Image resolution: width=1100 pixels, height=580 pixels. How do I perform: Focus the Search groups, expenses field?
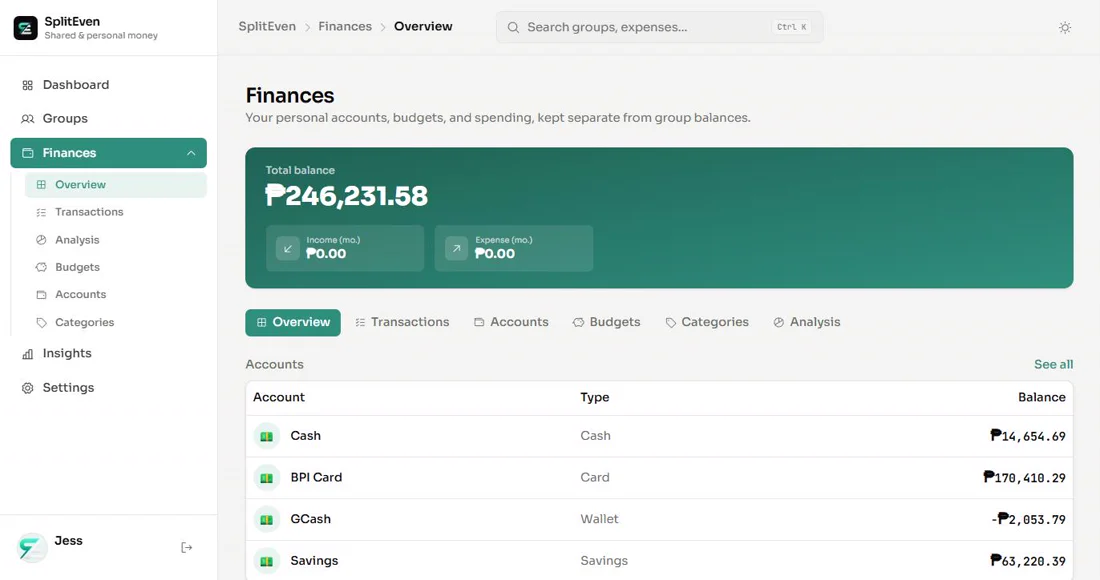point(659,27)
